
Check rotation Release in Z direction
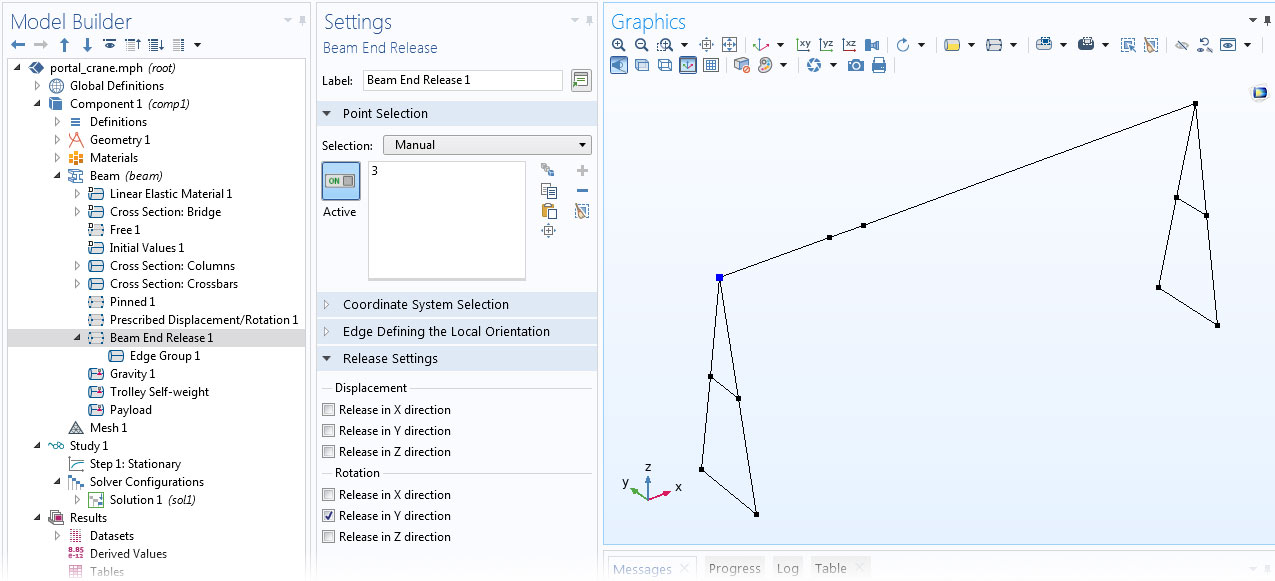[329, 537]
